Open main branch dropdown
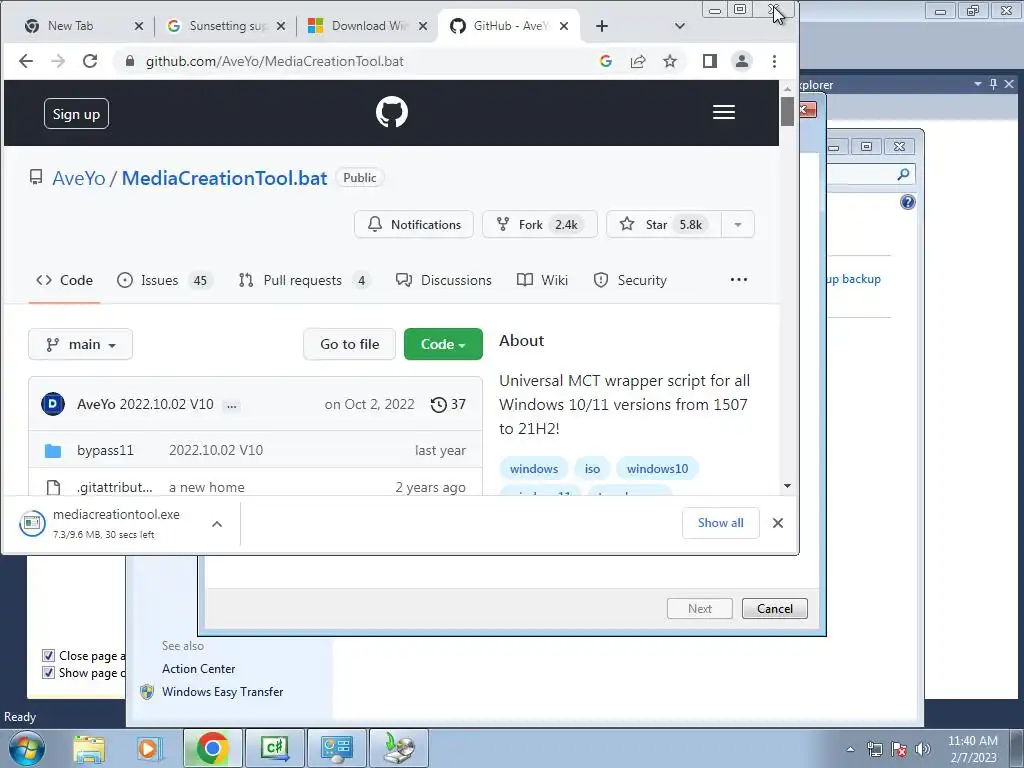1024x768 pixels. click(80, 344)
